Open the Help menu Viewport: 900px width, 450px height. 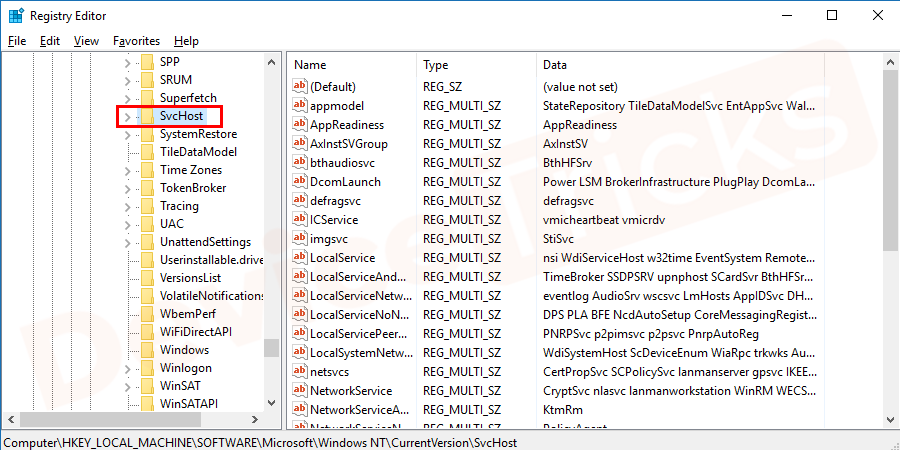pyautogui.click(x=187, y=41)
